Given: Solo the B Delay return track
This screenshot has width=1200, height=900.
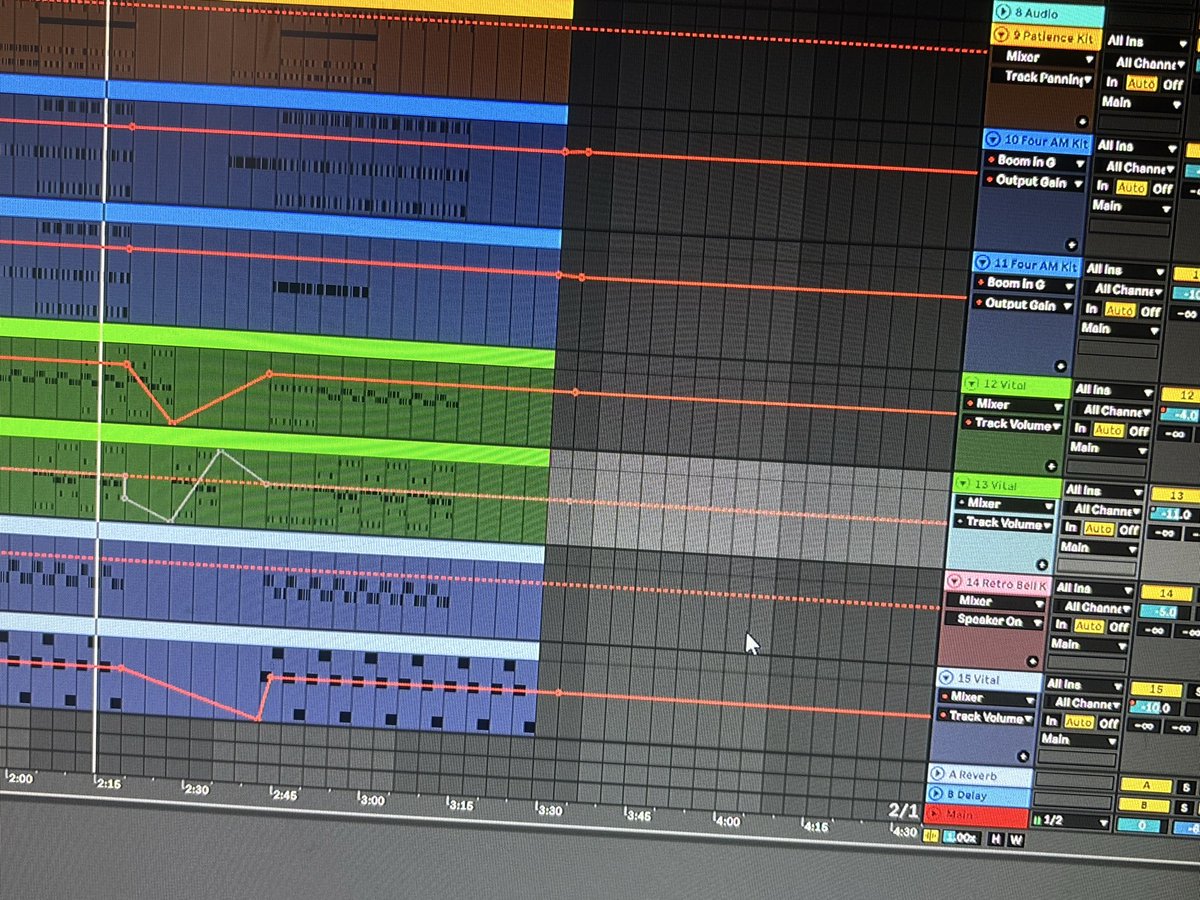Looking at the screenshot, I should [1184, 807].
